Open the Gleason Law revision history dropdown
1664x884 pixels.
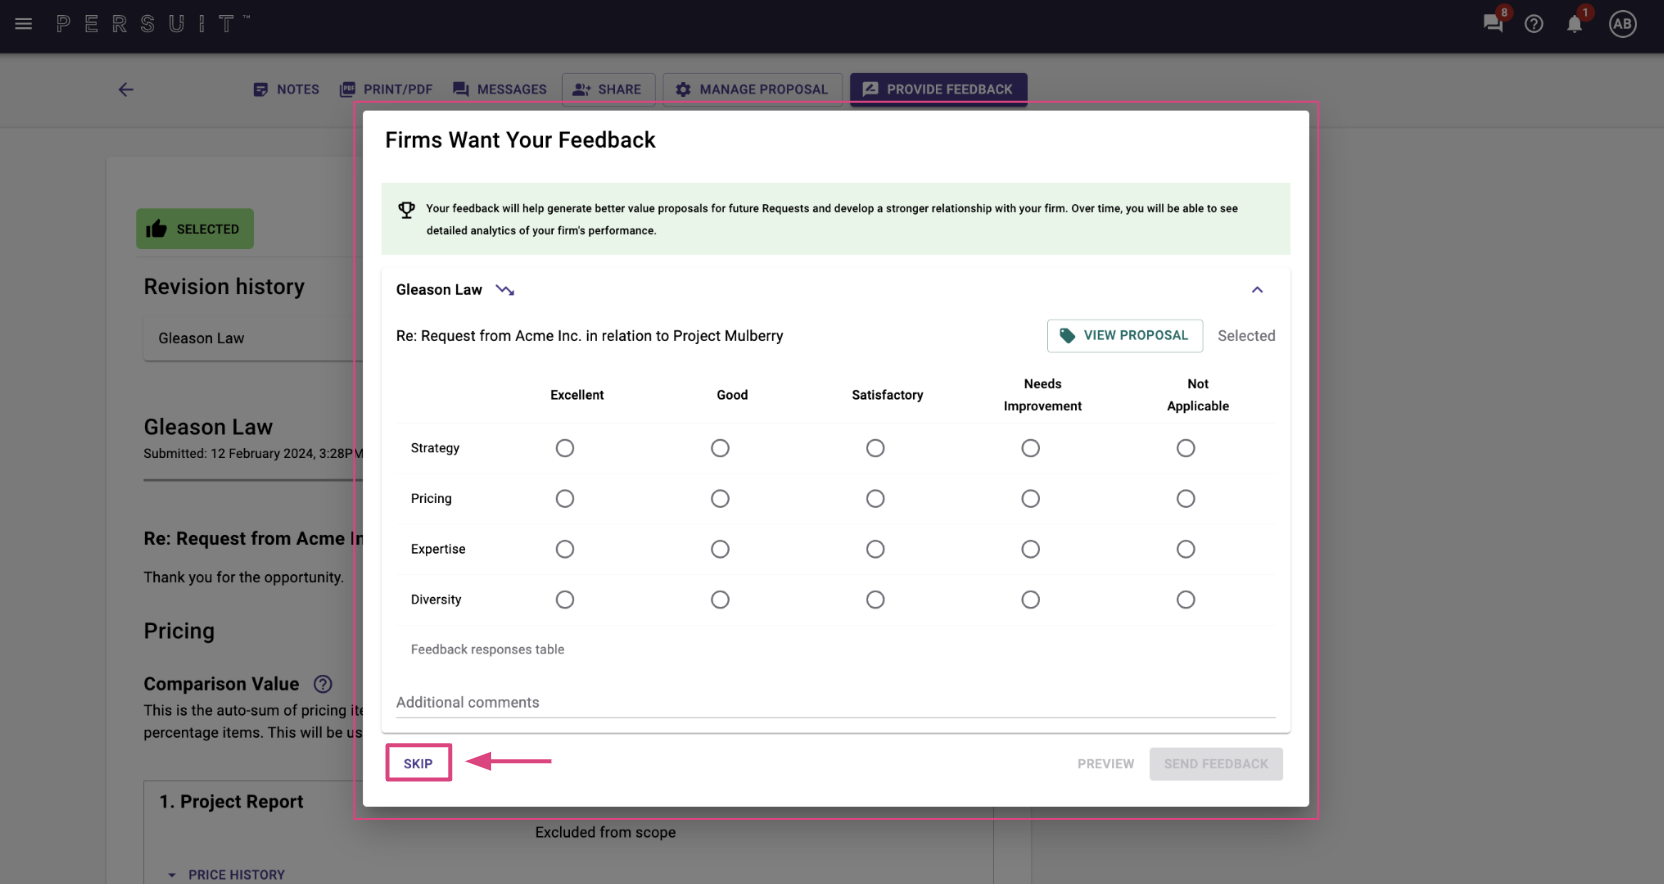click(x=253, y=339)
